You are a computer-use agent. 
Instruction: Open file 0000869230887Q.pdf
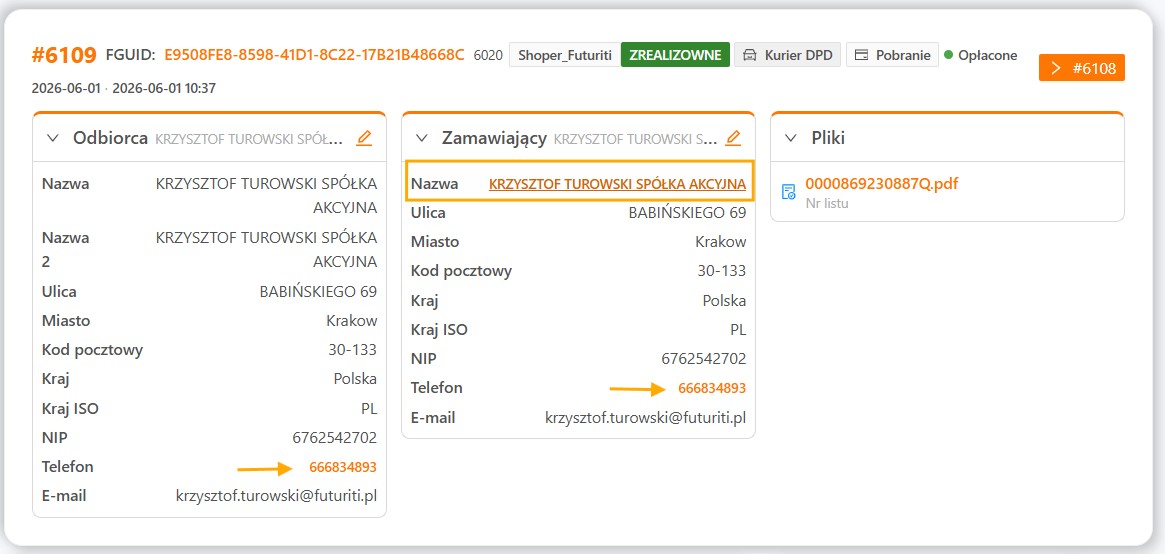(x=882, y=184)
